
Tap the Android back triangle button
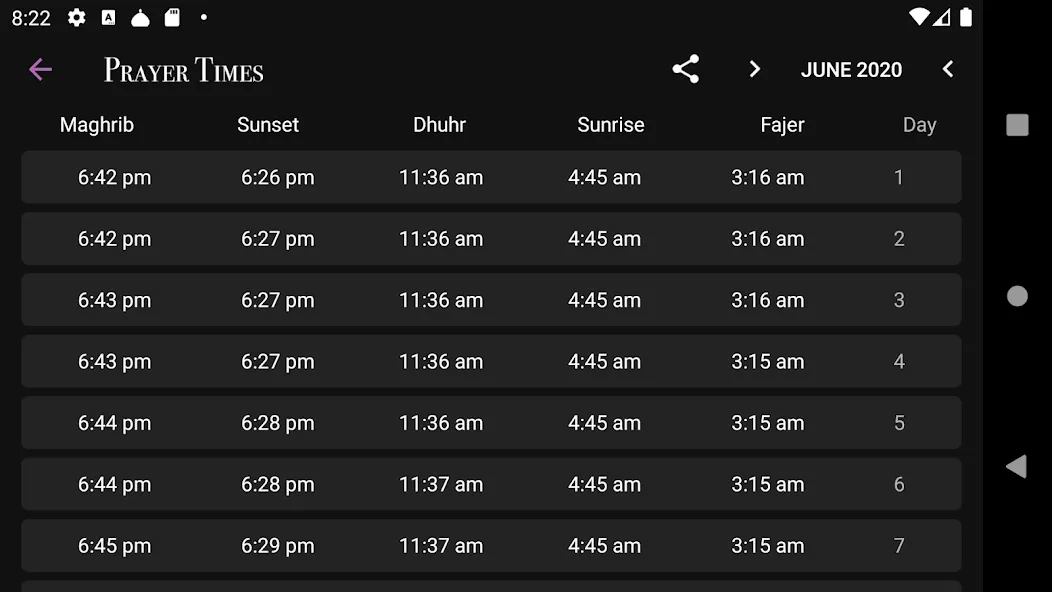click(1016, 466)
